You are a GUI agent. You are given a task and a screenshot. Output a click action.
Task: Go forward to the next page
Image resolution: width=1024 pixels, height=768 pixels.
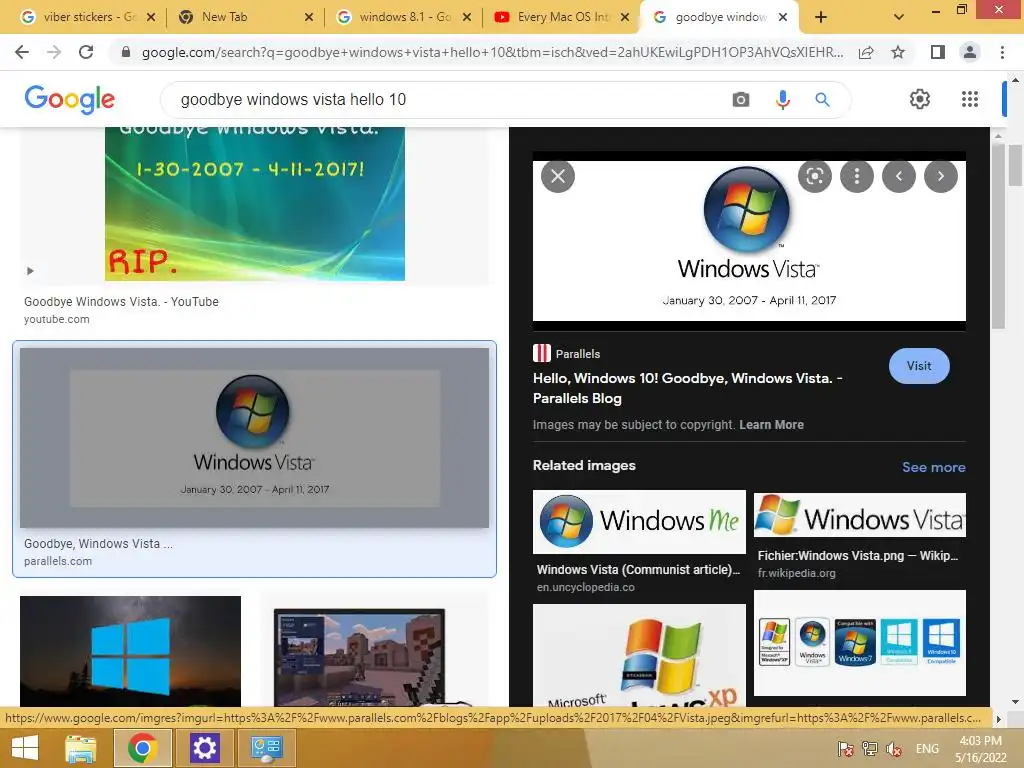pyautogui.click(x=54, y=52)
